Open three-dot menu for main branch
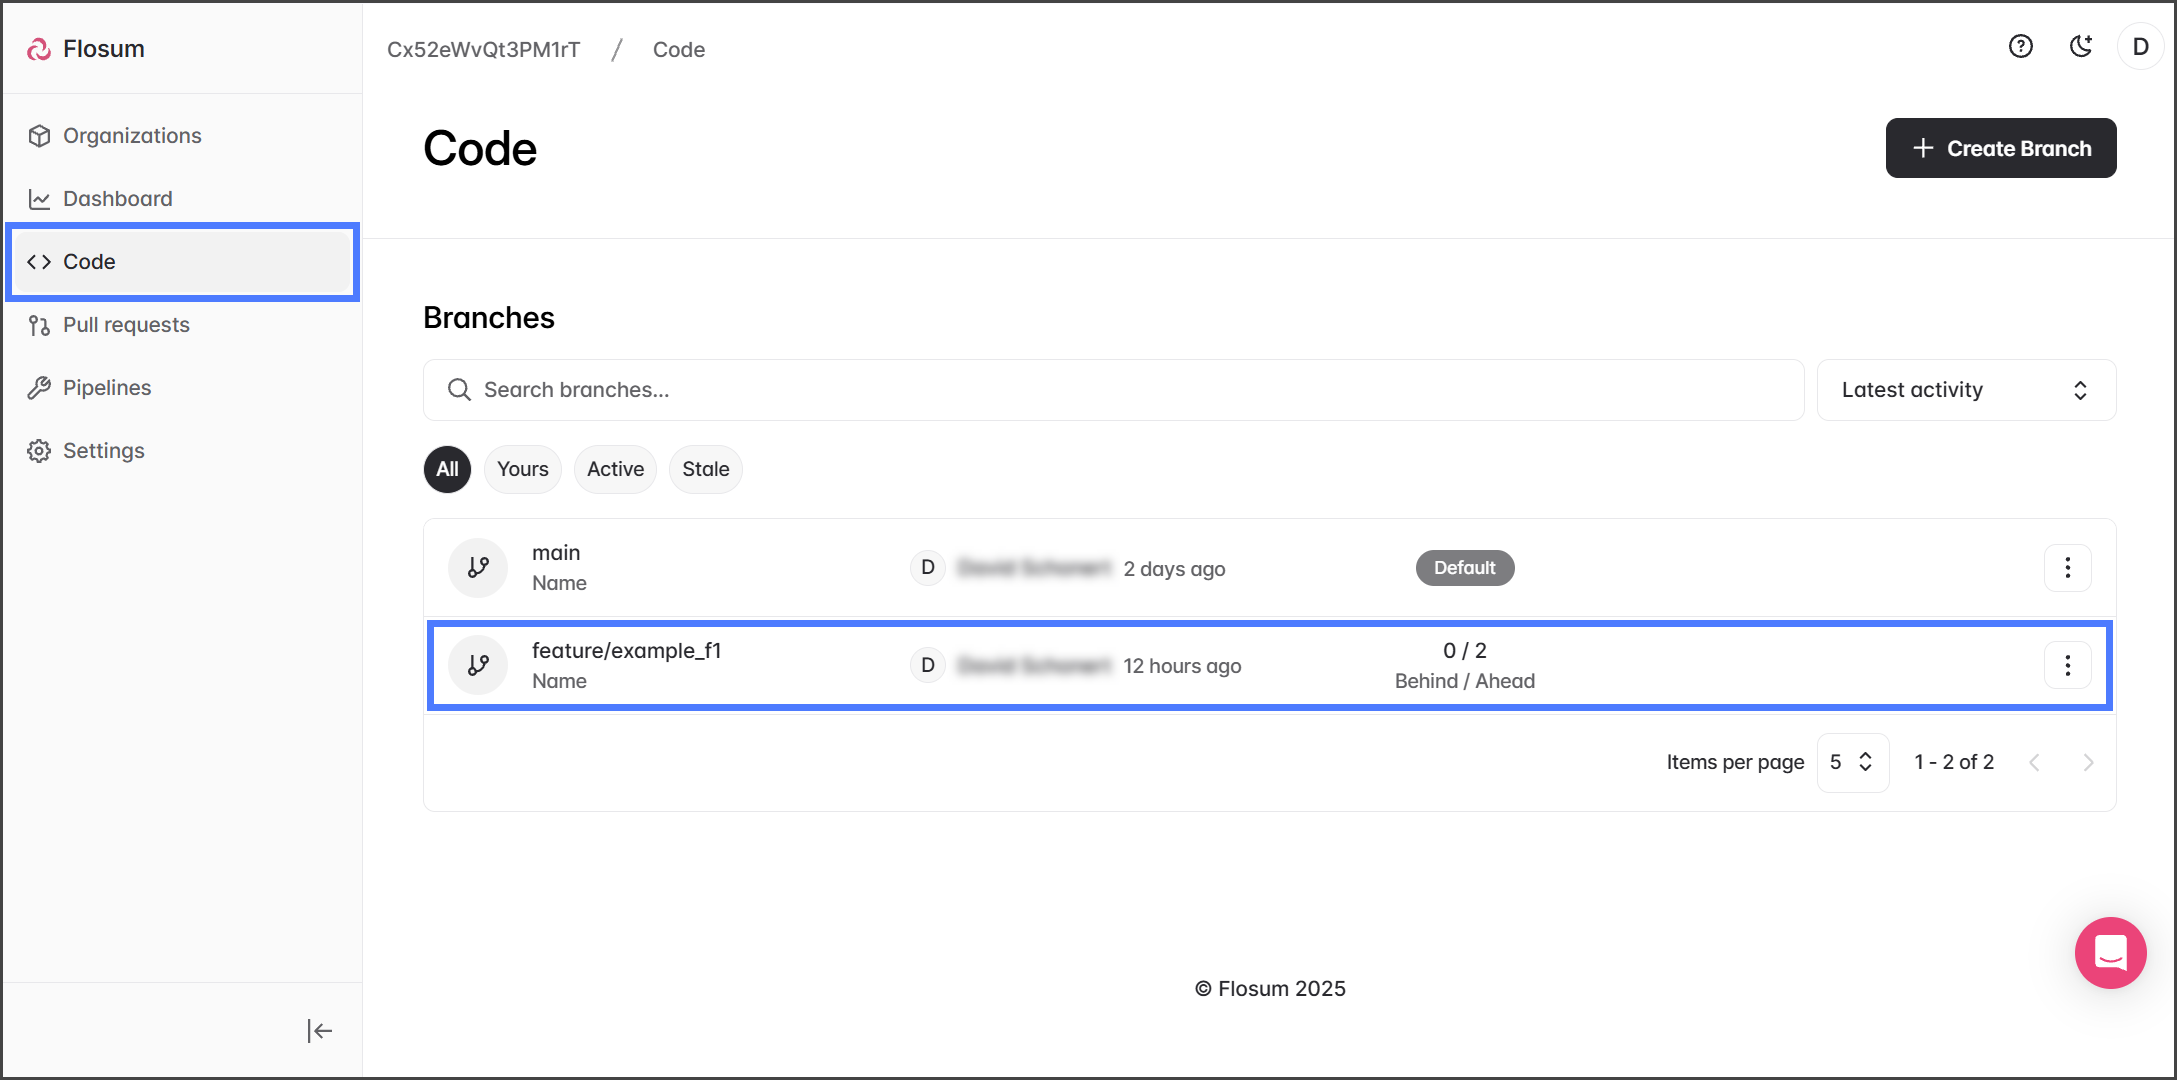This screenshot has height=1080, width=2177. 2067,568
